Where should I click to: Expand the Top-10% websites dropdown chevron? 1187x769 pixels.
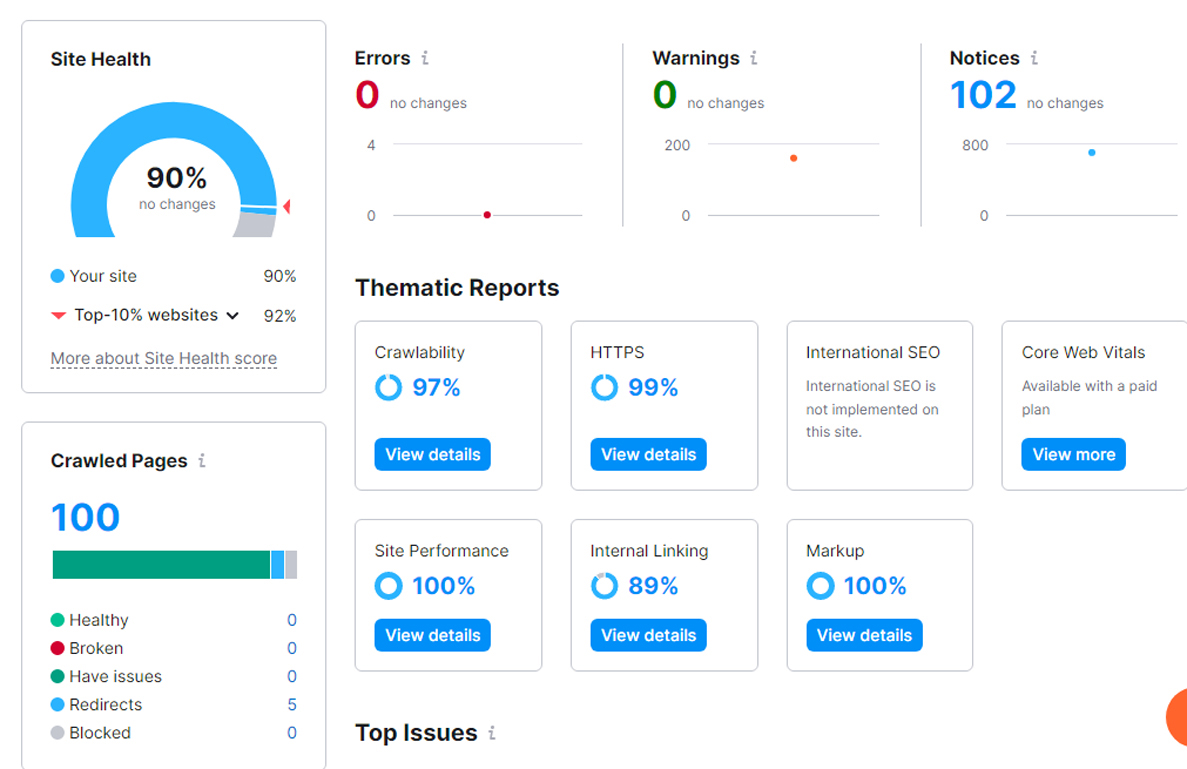tap(232, 316)
